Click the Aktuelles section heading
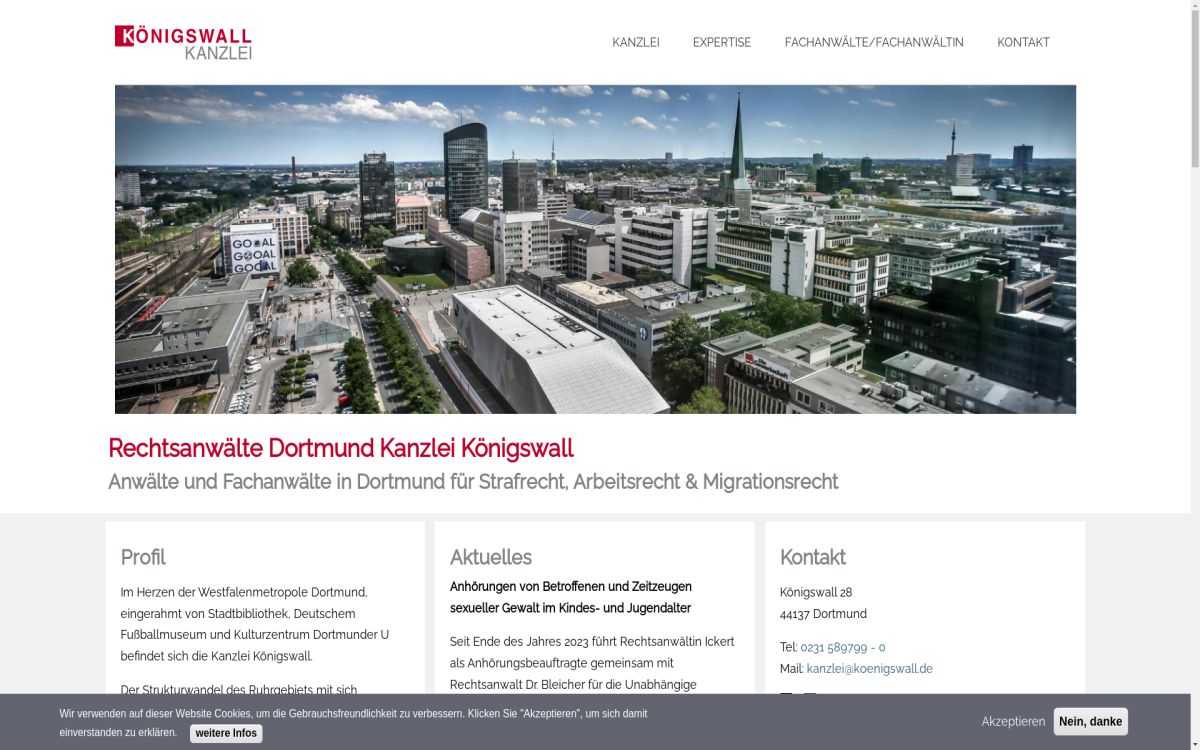Image resolution: width=1200 pixels, height=750 pixels. pos(490,557)
